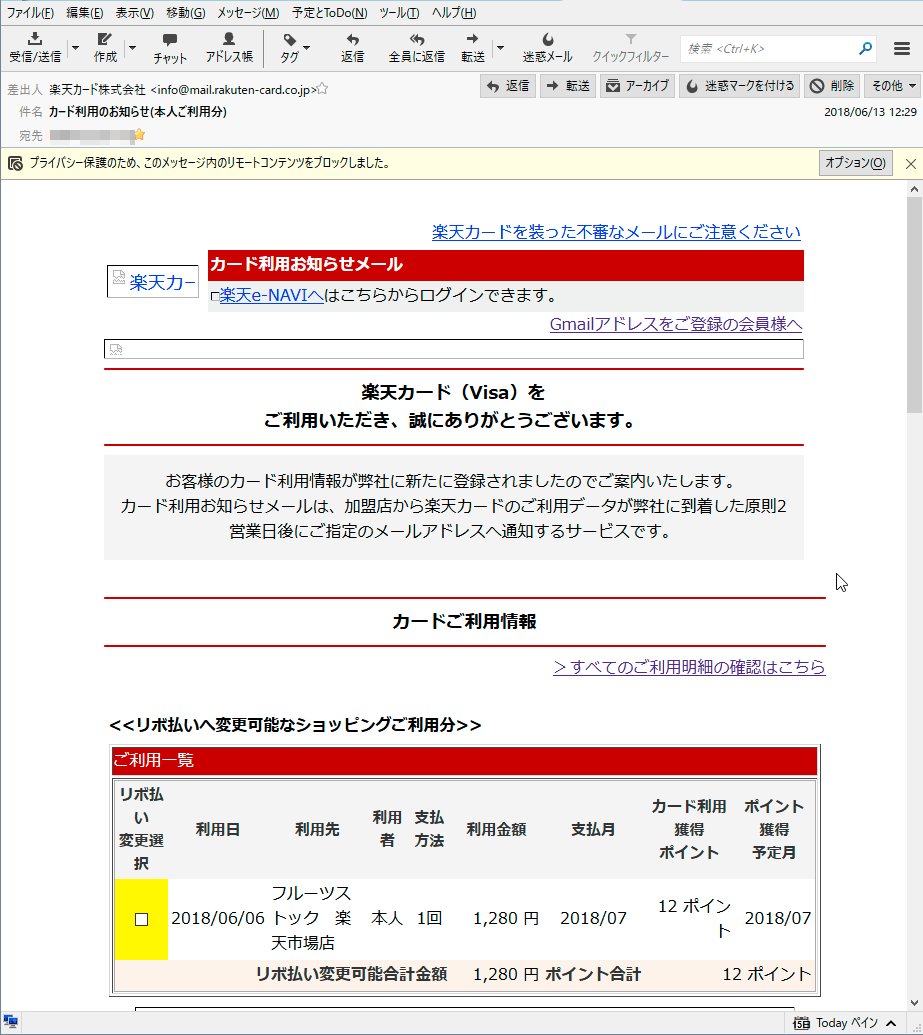The height and width of the screenshot is (1035, 923).
Task: Open the その他 more actions dropdown
Action: (893, 86)
